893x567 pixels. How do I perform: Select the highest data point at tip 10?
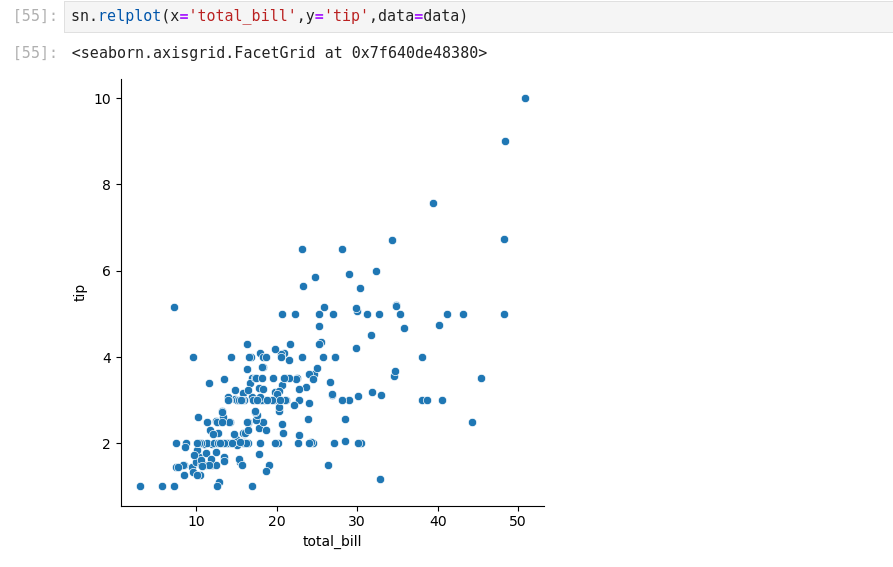point(525,98)
